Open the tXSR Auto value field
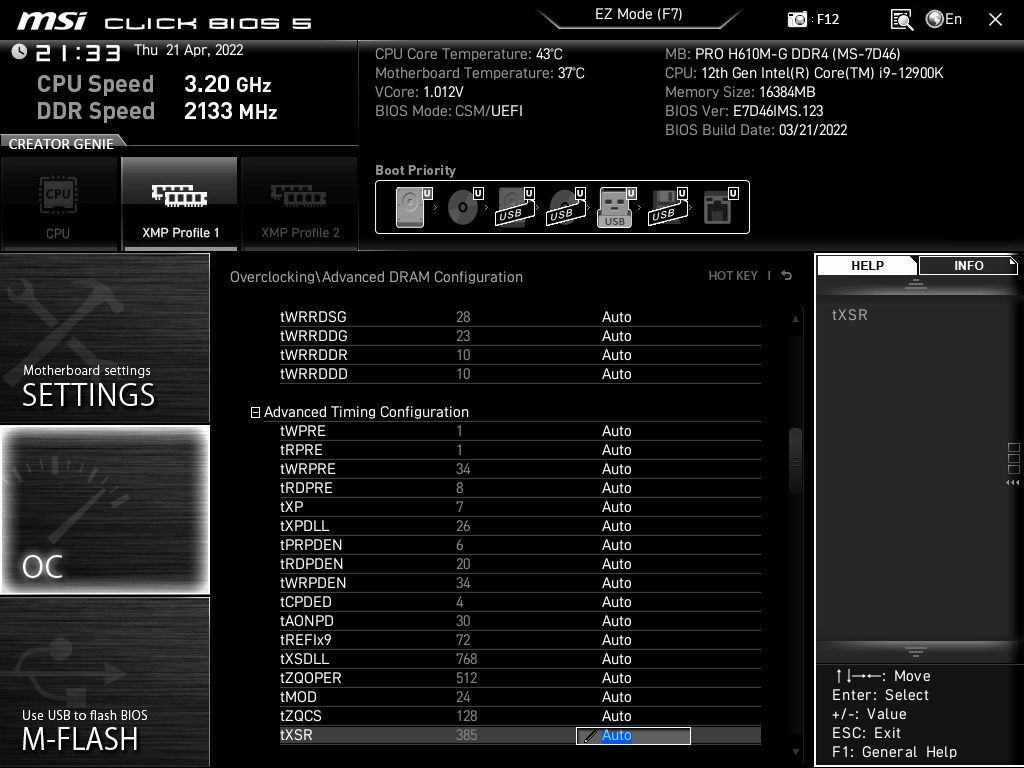Screen dimensions: 1024x768 pos(633,735)
